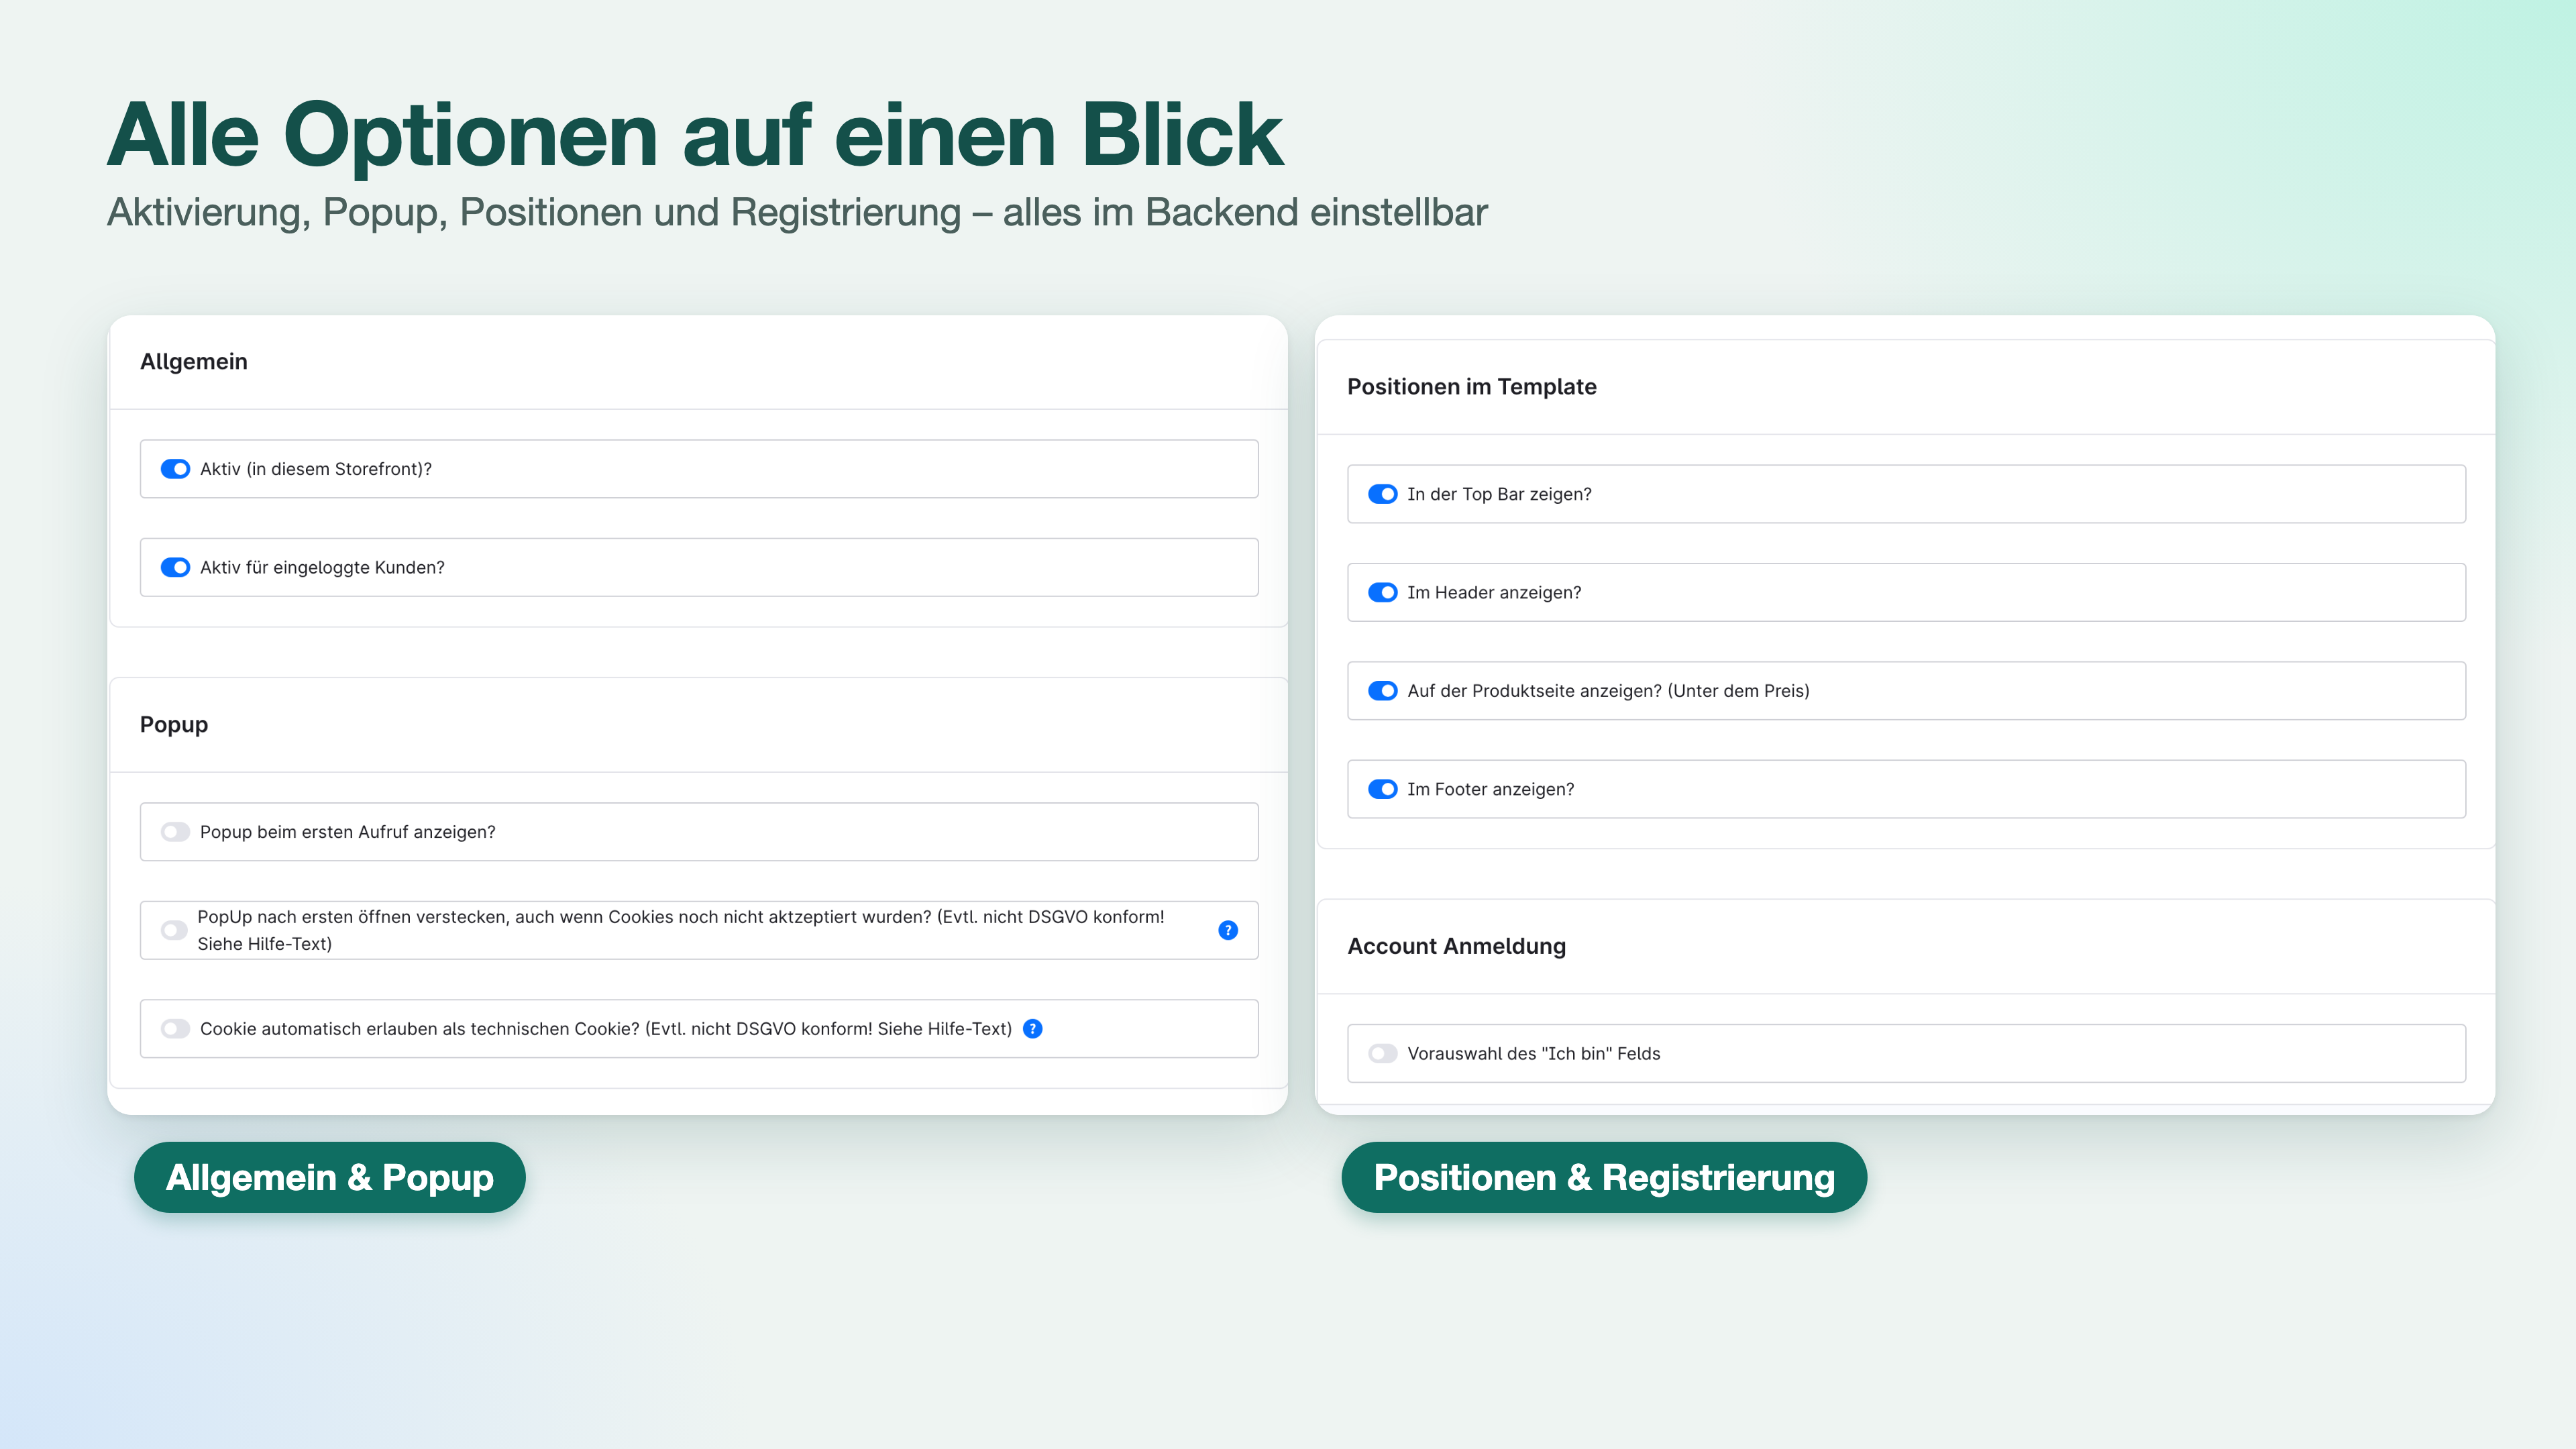Switch off 'In der Top Bar zeigen?'
Image resolution: width=2576 pixels, height=1449 pixels.
(x=1382, y=494)
